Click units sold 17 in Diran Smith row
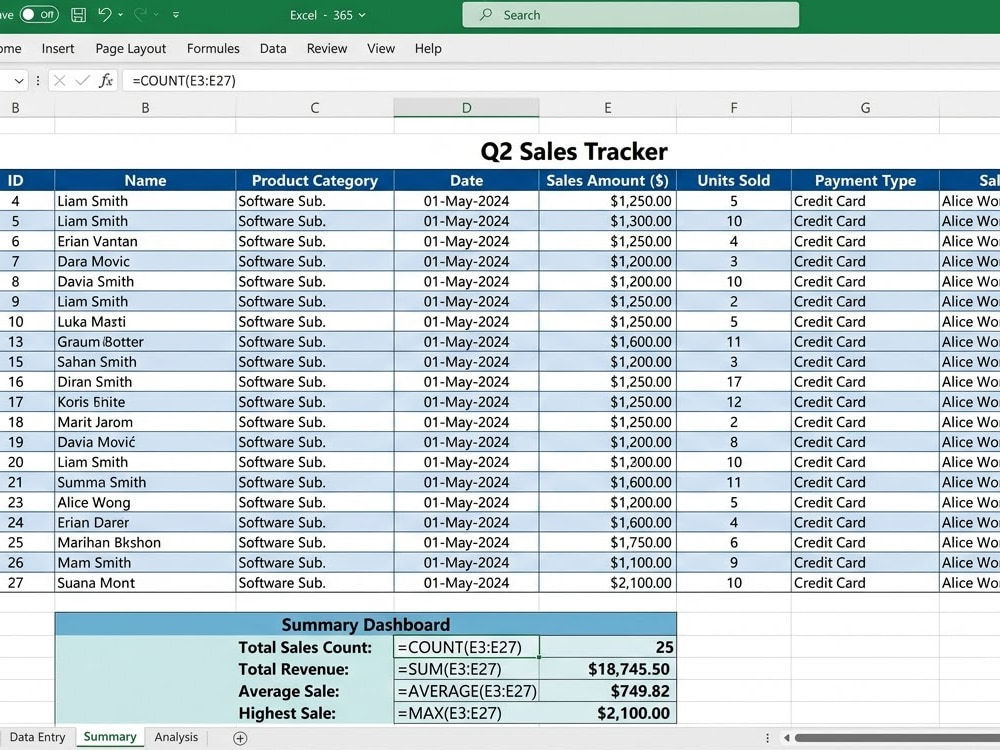1000x750 pixels. point(733,382)
